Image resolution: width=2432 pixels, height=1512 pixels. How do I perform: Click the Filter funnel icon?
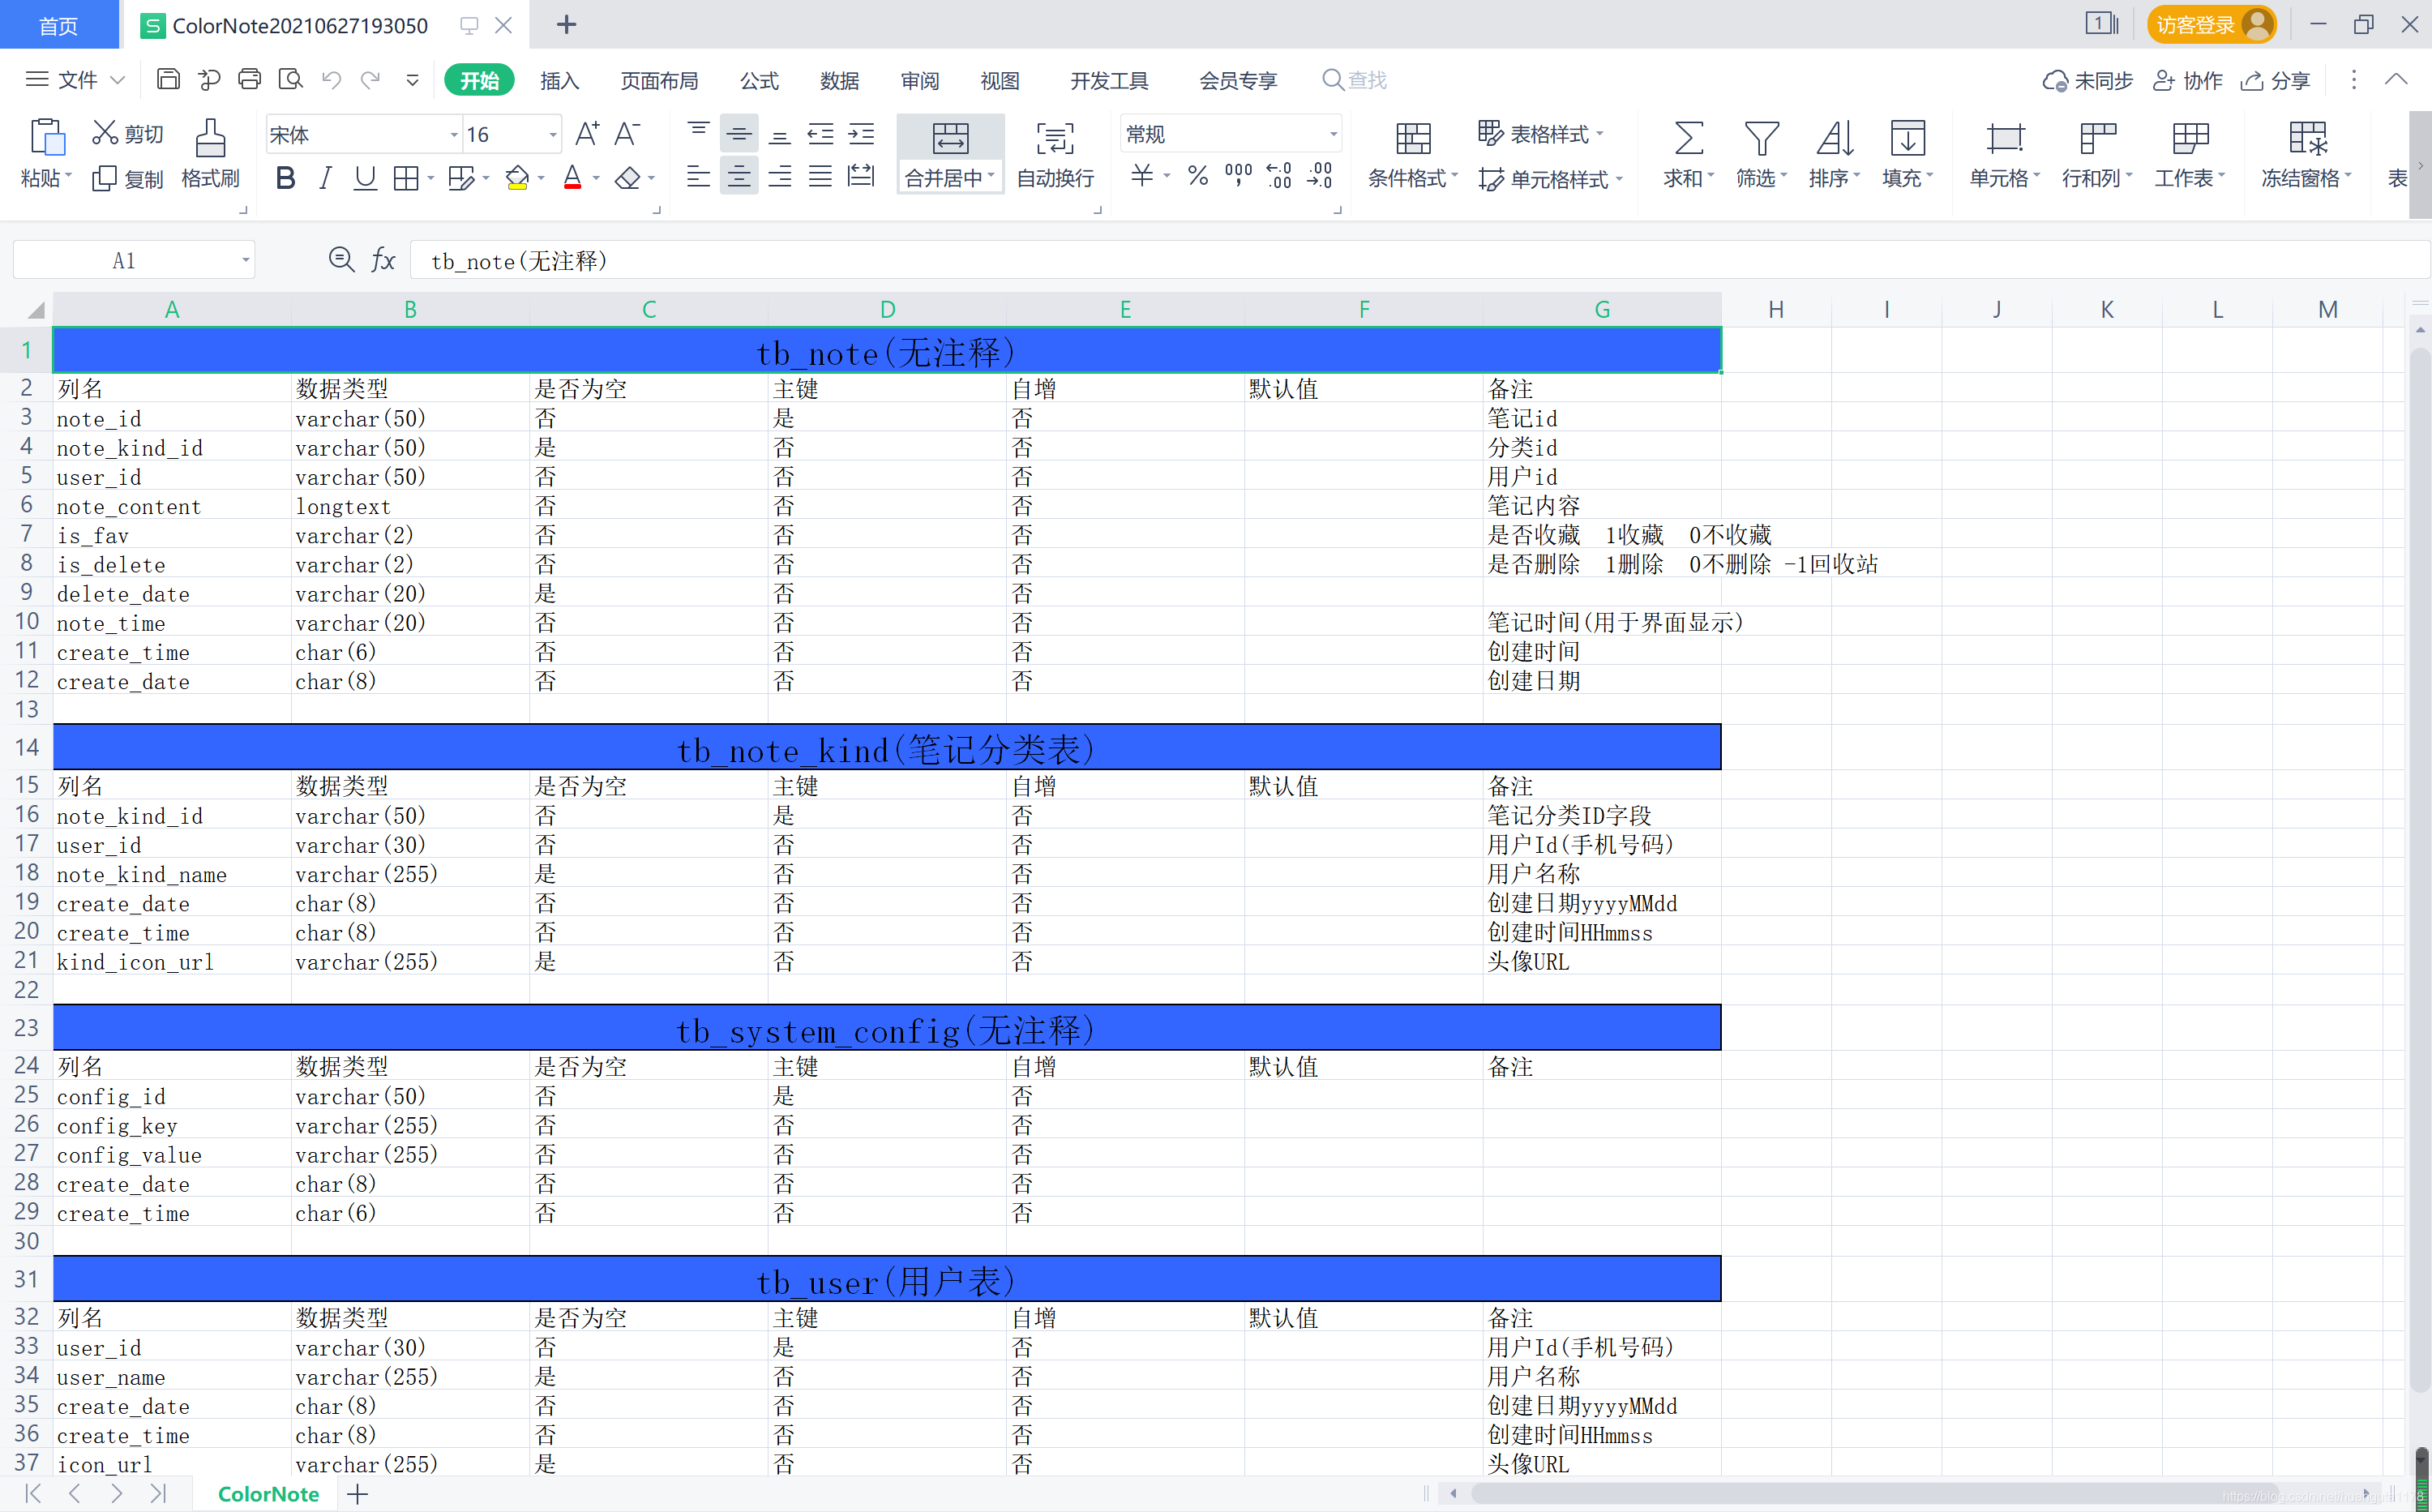click(1761, 138)
